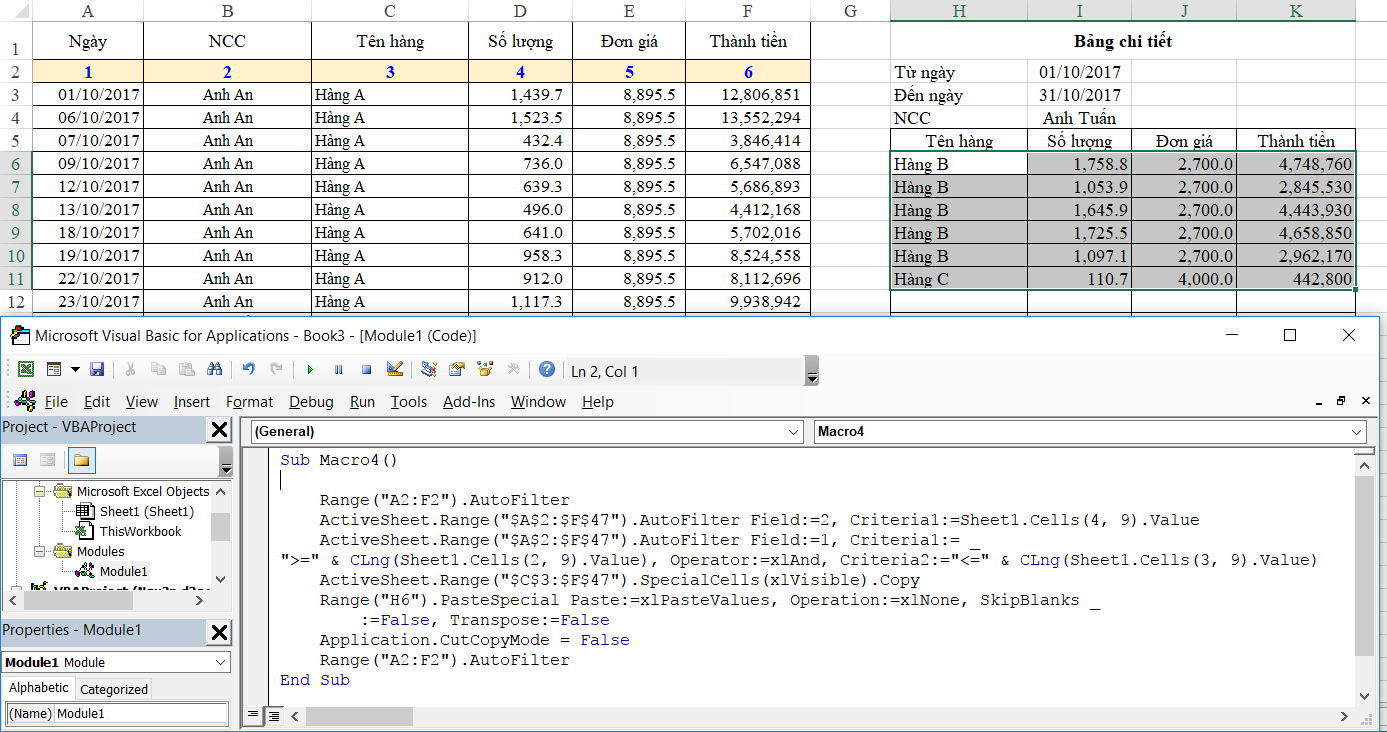Image resolution: width=1387 pixels, height=732 pixels.
Task: Run the macro with the green play icon
Action: click(310, 370)
